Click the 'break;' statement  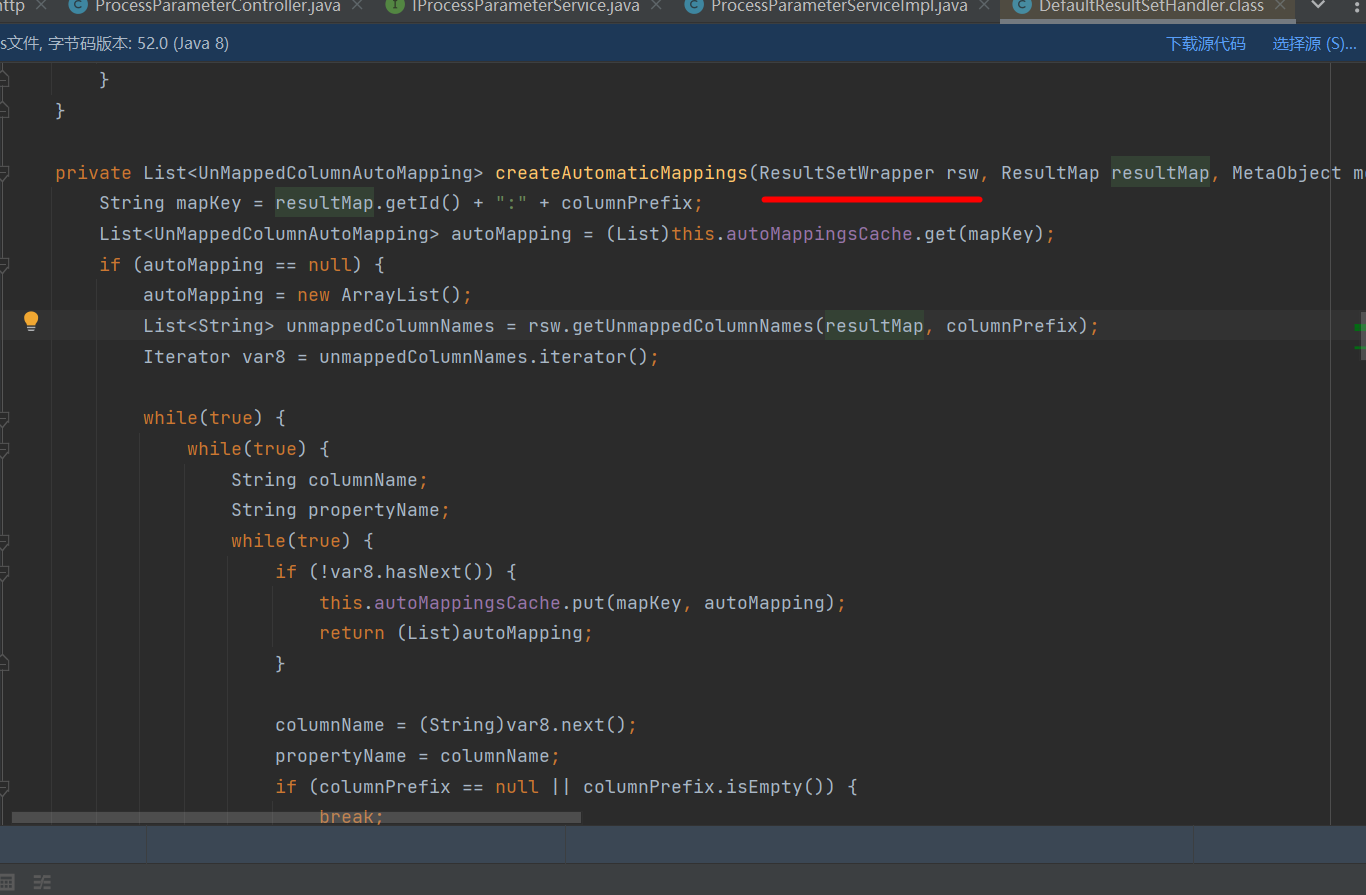(352, 817)
